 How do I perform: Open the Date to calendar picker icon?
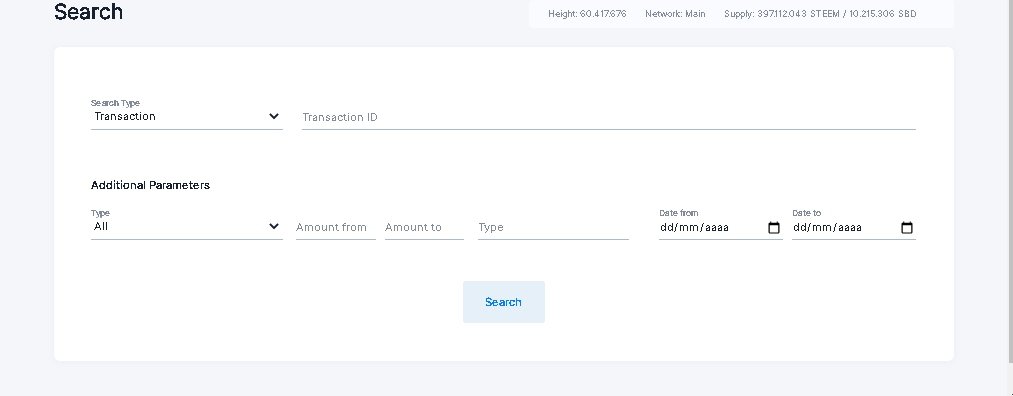(x=907, y=227)
